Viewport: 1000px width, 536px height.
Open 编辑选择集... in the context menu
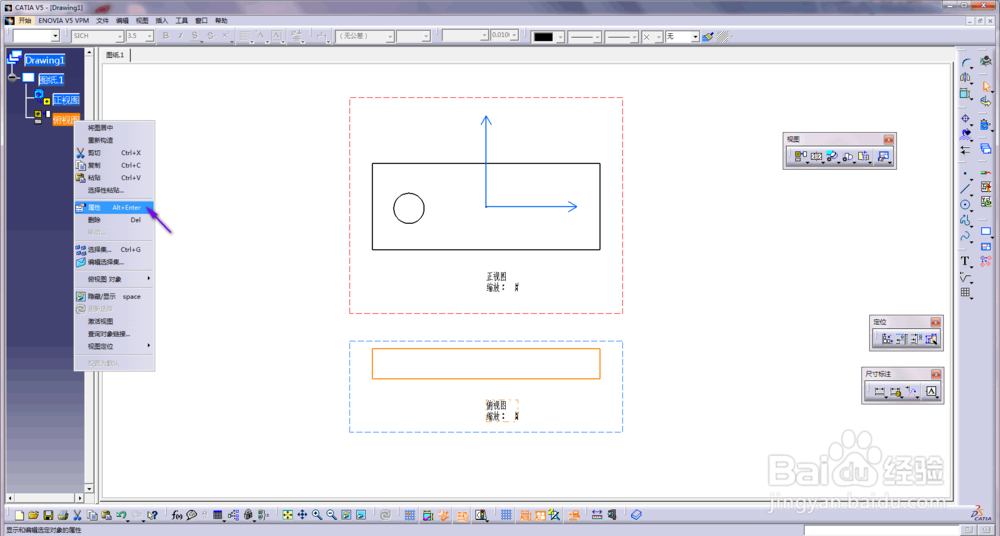(114, 262)
